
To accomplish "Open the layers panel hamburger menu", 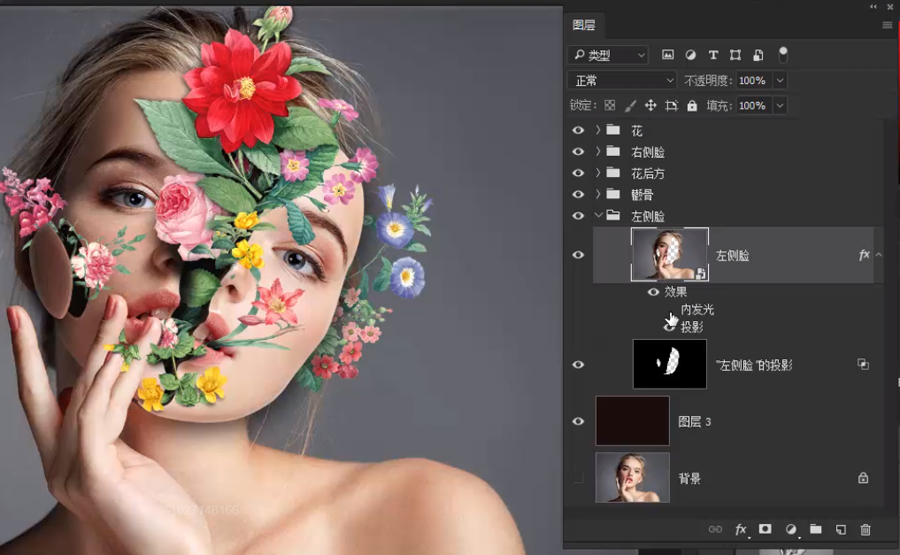I will point(887,25).
